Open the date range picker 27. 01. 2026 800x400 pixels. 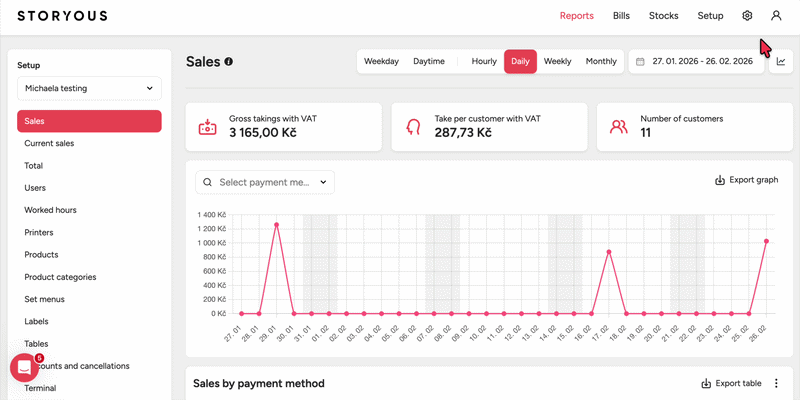(x=702, y=62)
